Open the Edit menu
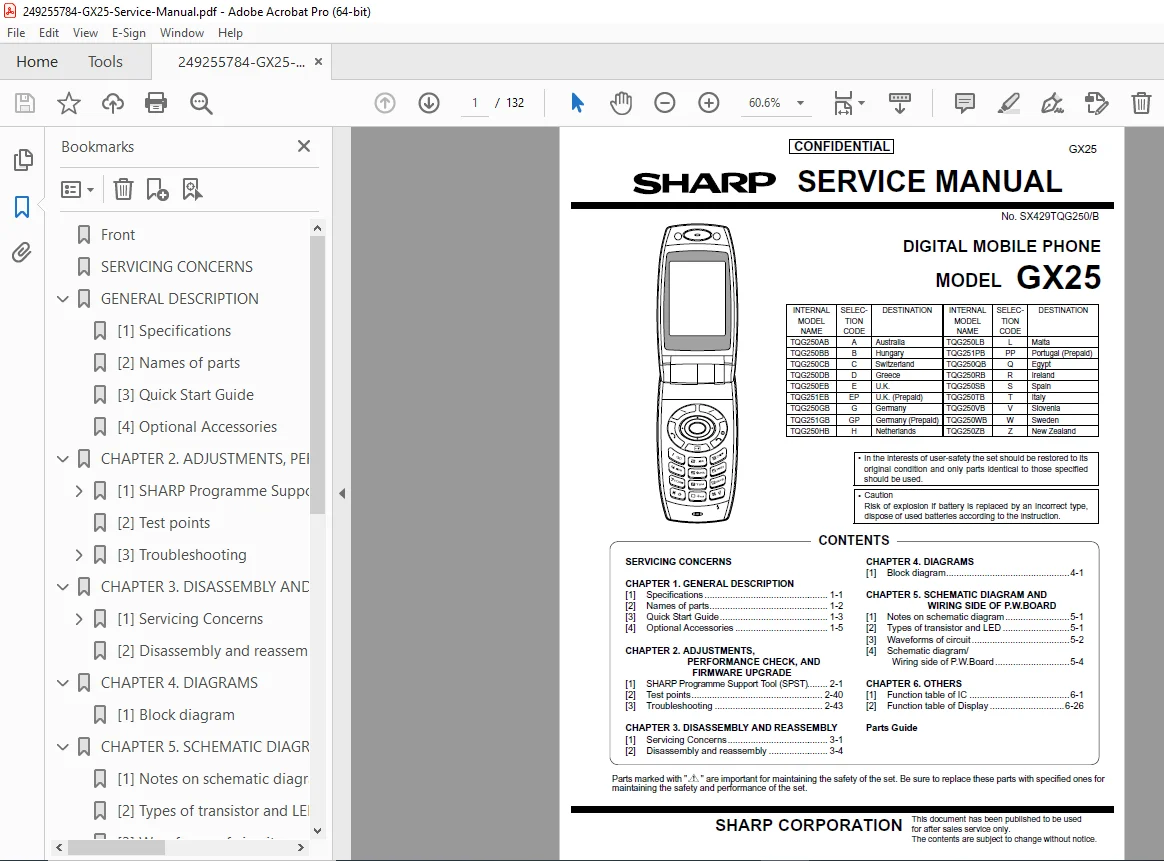Viewport: 1164px width, 861px height. pyautogui.click(x=49, y=33)
